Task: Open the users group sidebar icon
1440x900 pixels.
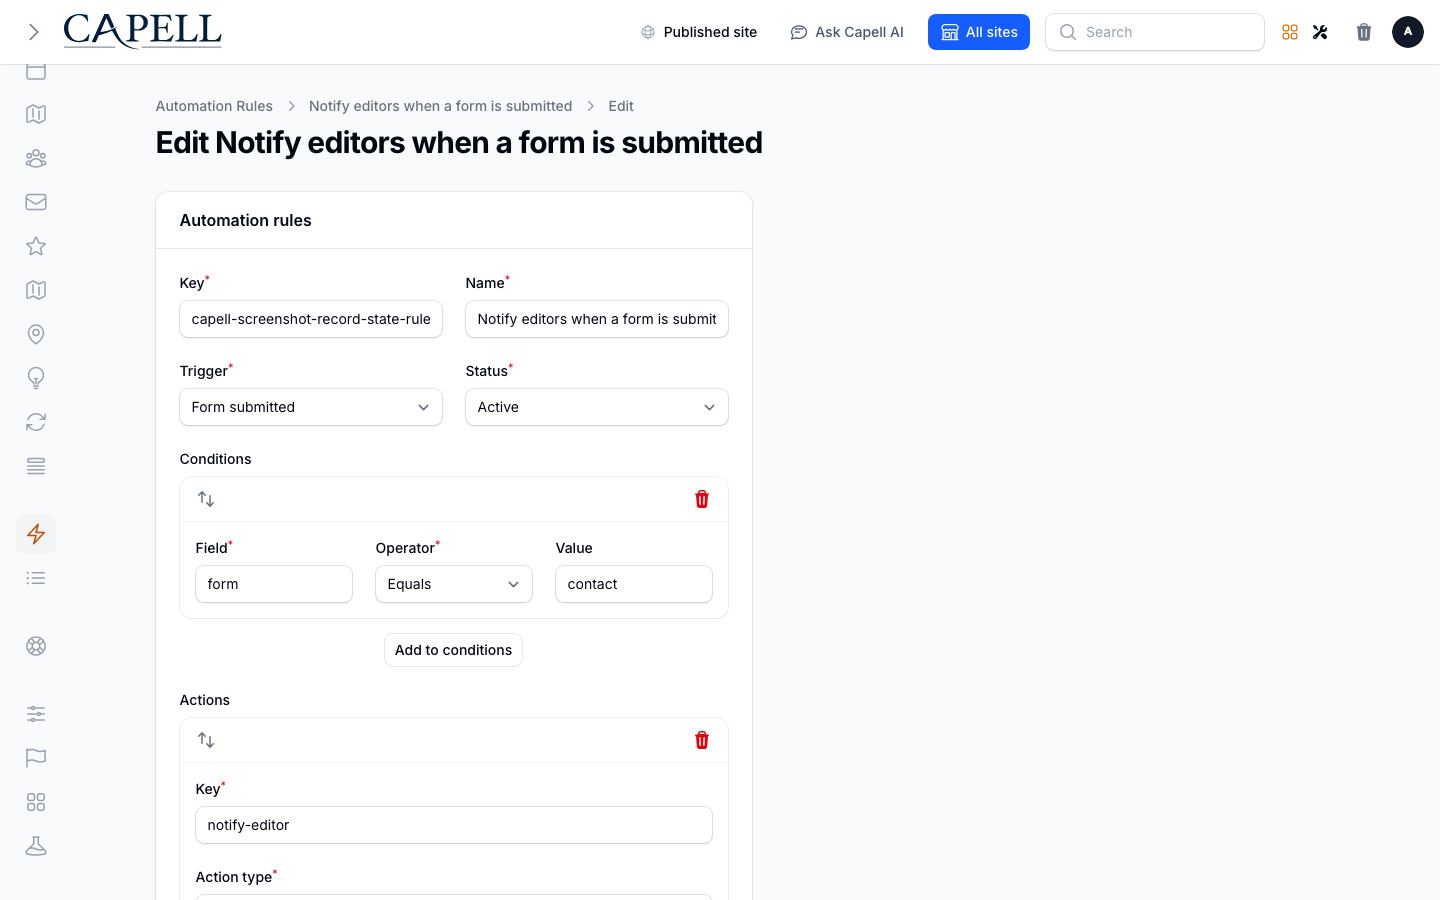Action: point(36,158)
